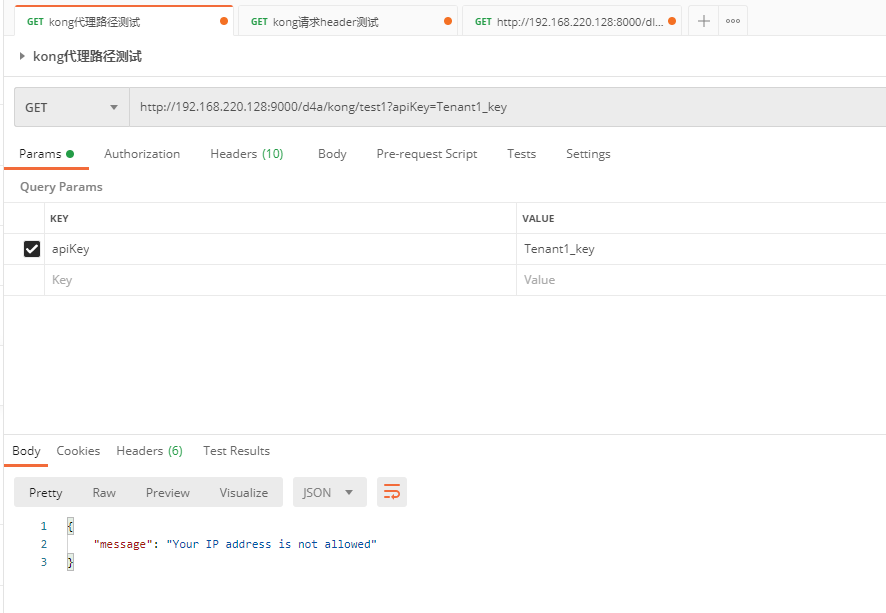Select Visualize response view
886x613 pixels.
244,493
